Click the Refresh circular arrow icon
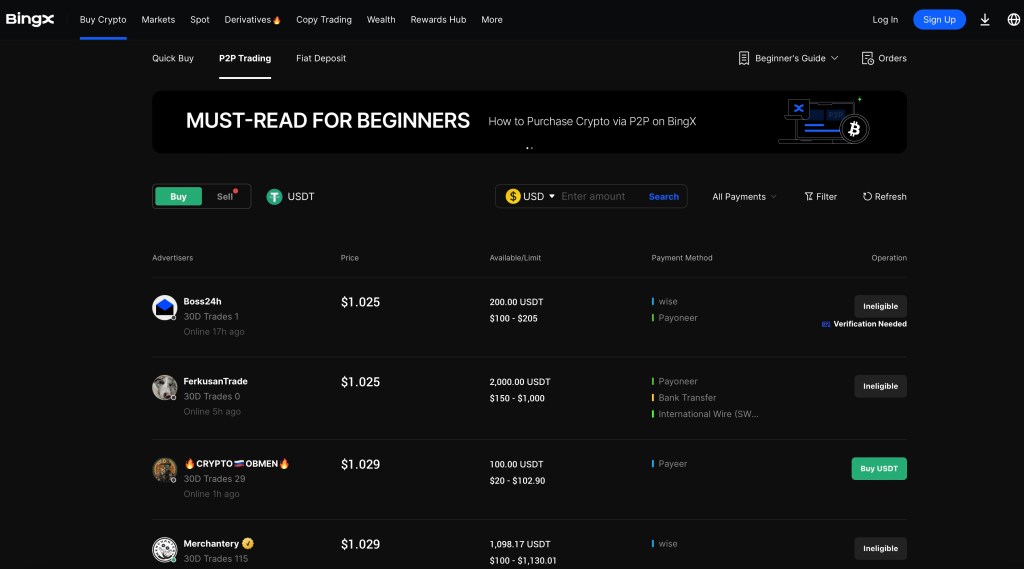 point(867,197)
